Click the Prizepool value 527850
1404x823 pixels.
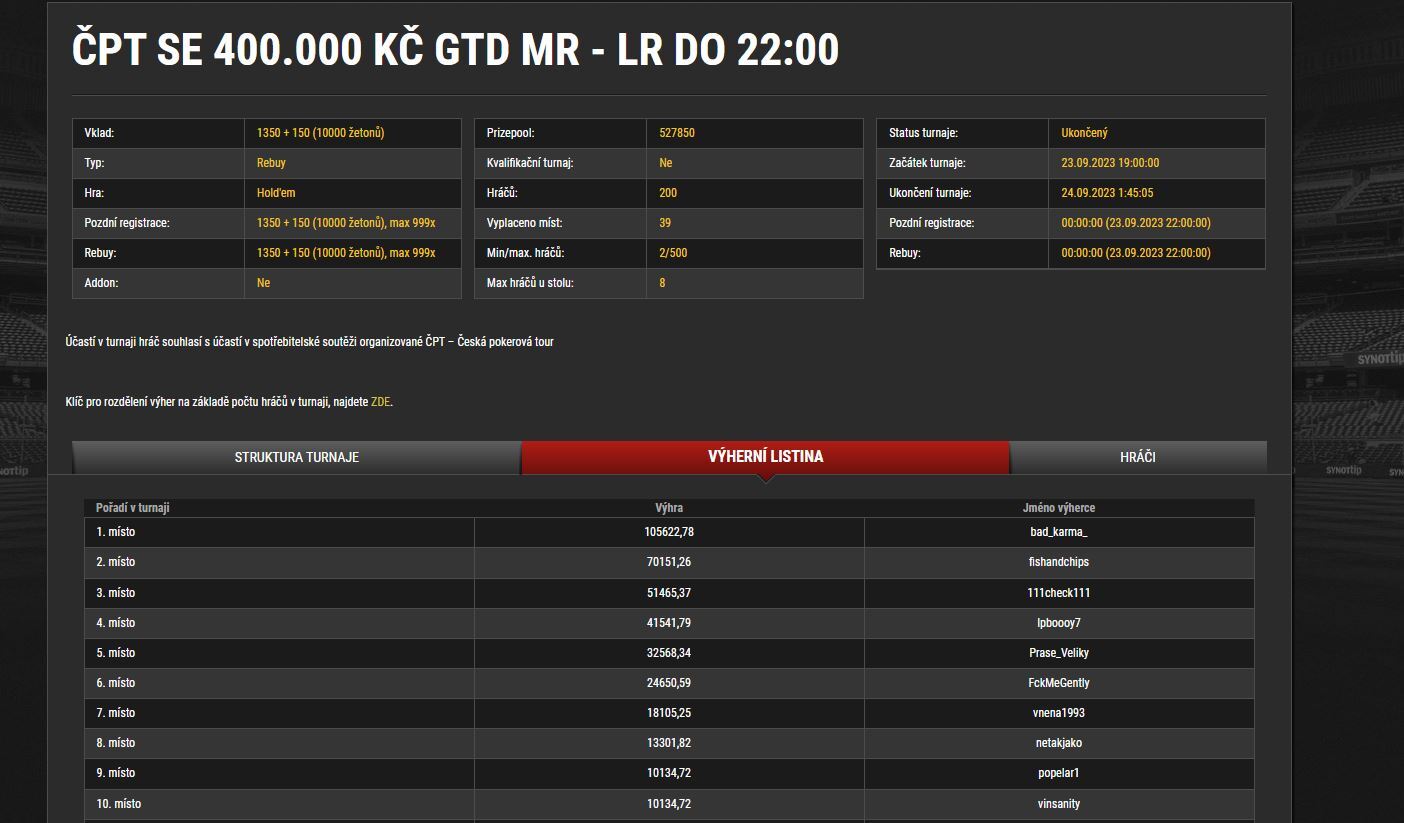(x=677, y=133)
